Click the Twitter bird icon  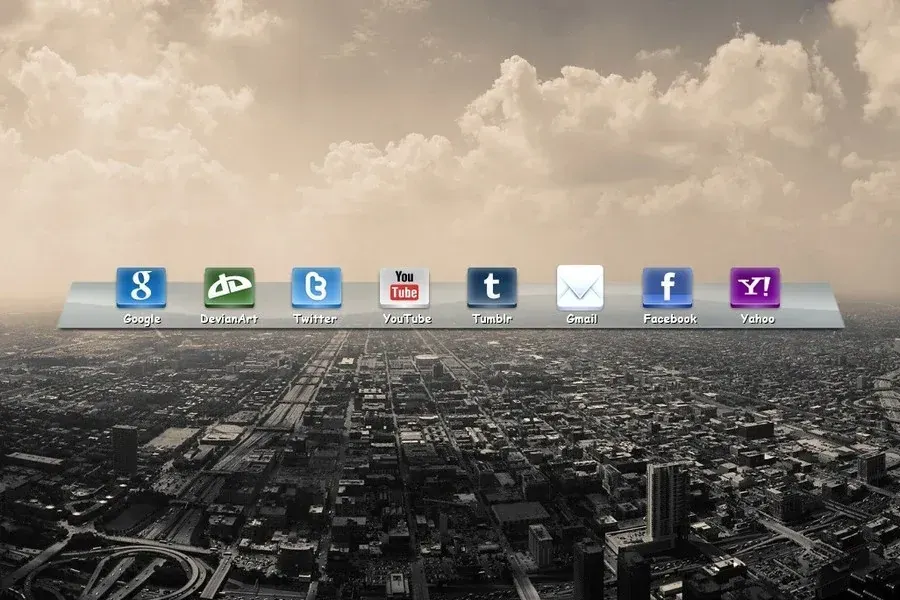316,287
